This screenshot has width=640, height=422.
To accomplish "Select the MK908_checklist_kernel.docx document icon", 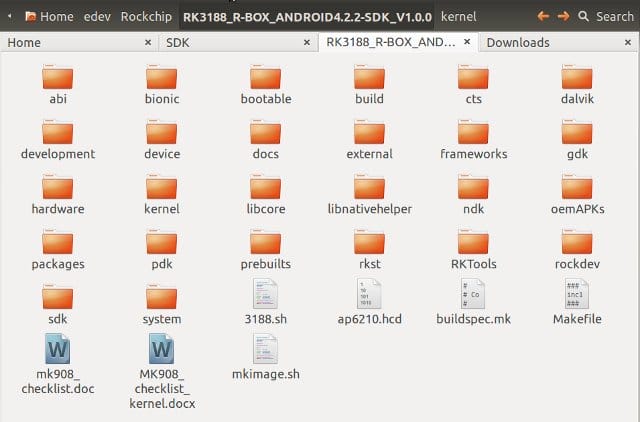I will (x=162, y=349).
